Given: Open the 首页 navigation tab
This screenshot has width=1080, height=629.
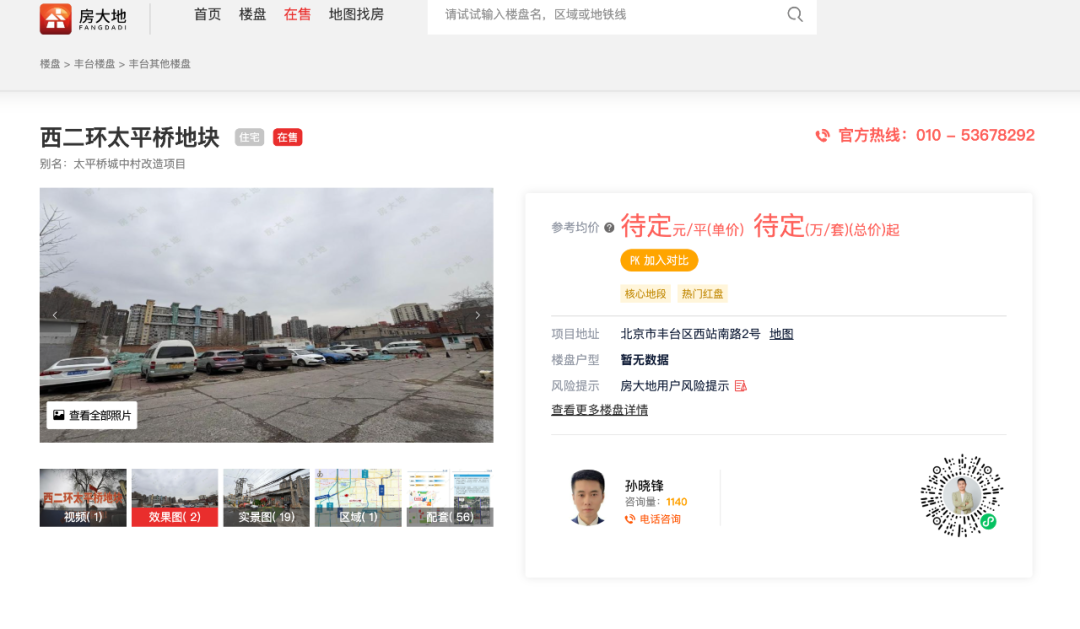Looking at the screenshot, I should (x=207, y=15).
